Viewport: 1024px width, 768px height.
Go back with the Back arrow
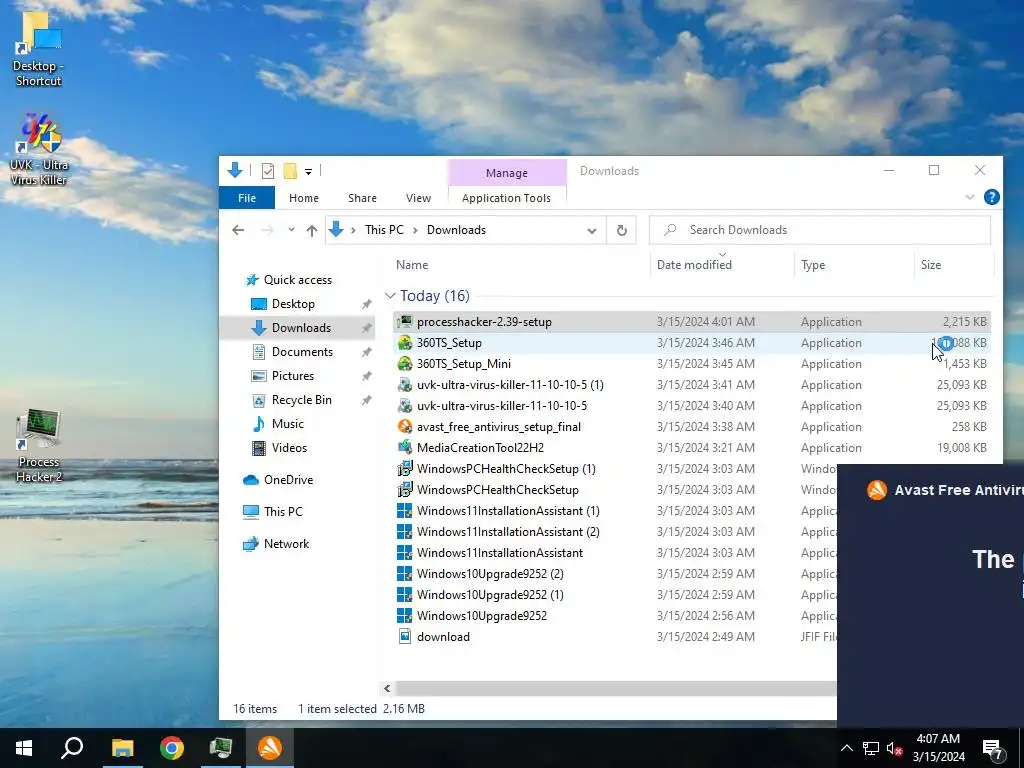238,230
